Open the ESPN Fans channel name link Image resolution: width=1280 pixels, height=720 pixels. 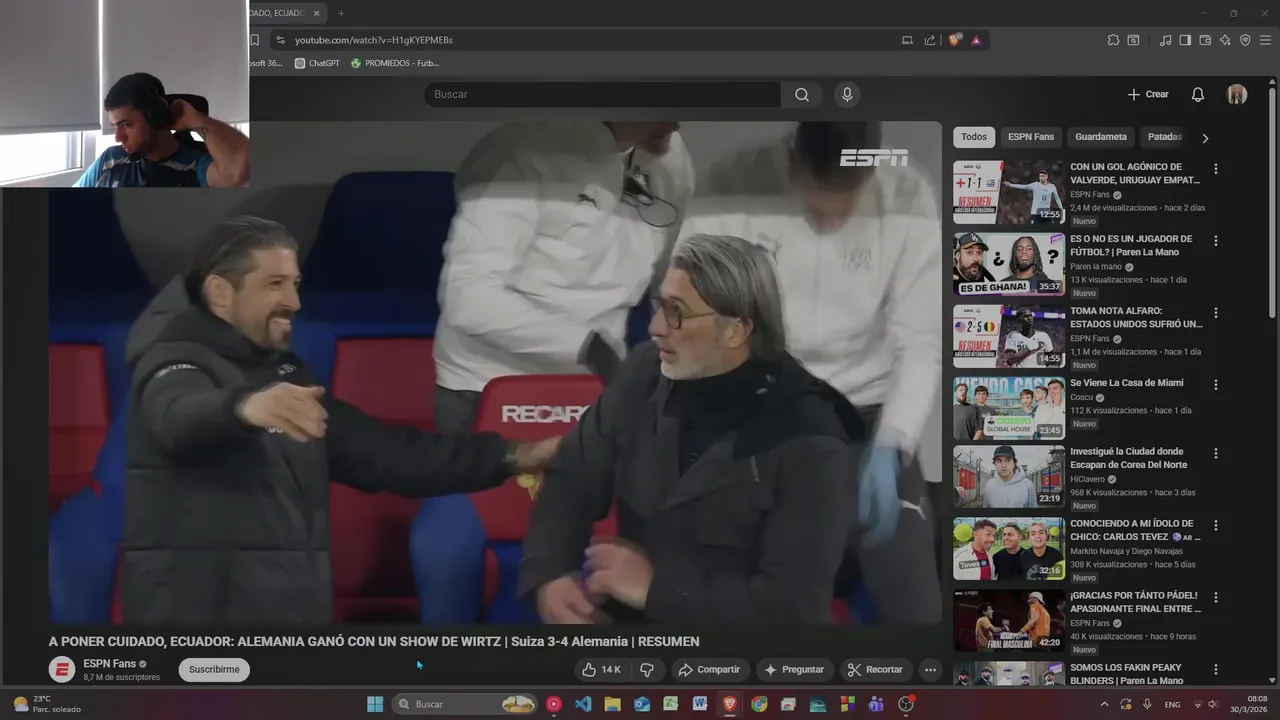click(109, 664)
